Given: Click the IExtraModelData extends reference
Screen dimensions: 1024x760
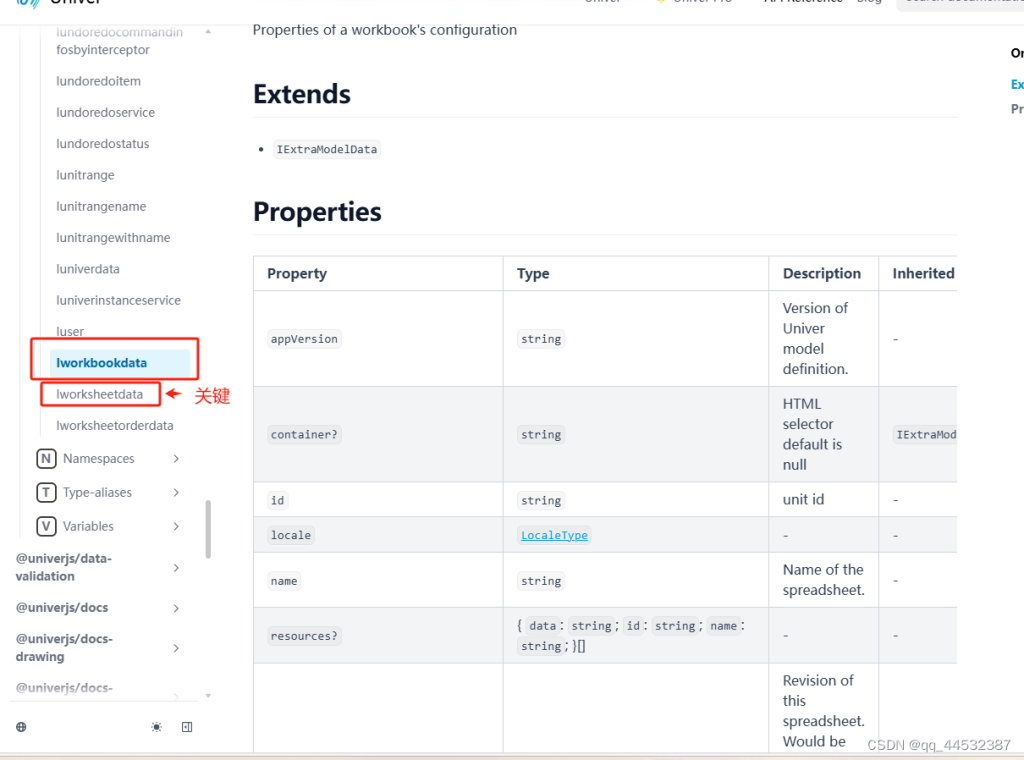Looking at the screenshot, I should coord(327,149).
